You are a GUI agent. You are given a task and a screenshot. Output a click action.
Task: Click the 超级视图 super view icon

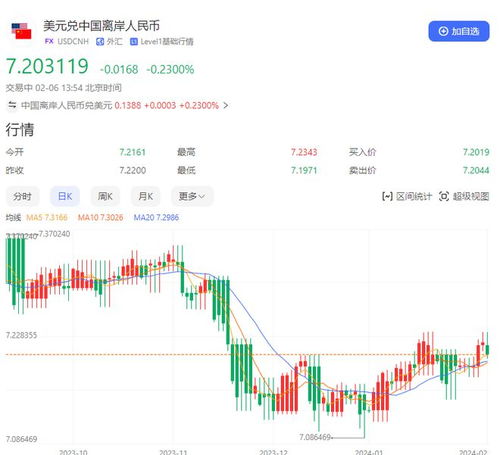click(444, 196)
